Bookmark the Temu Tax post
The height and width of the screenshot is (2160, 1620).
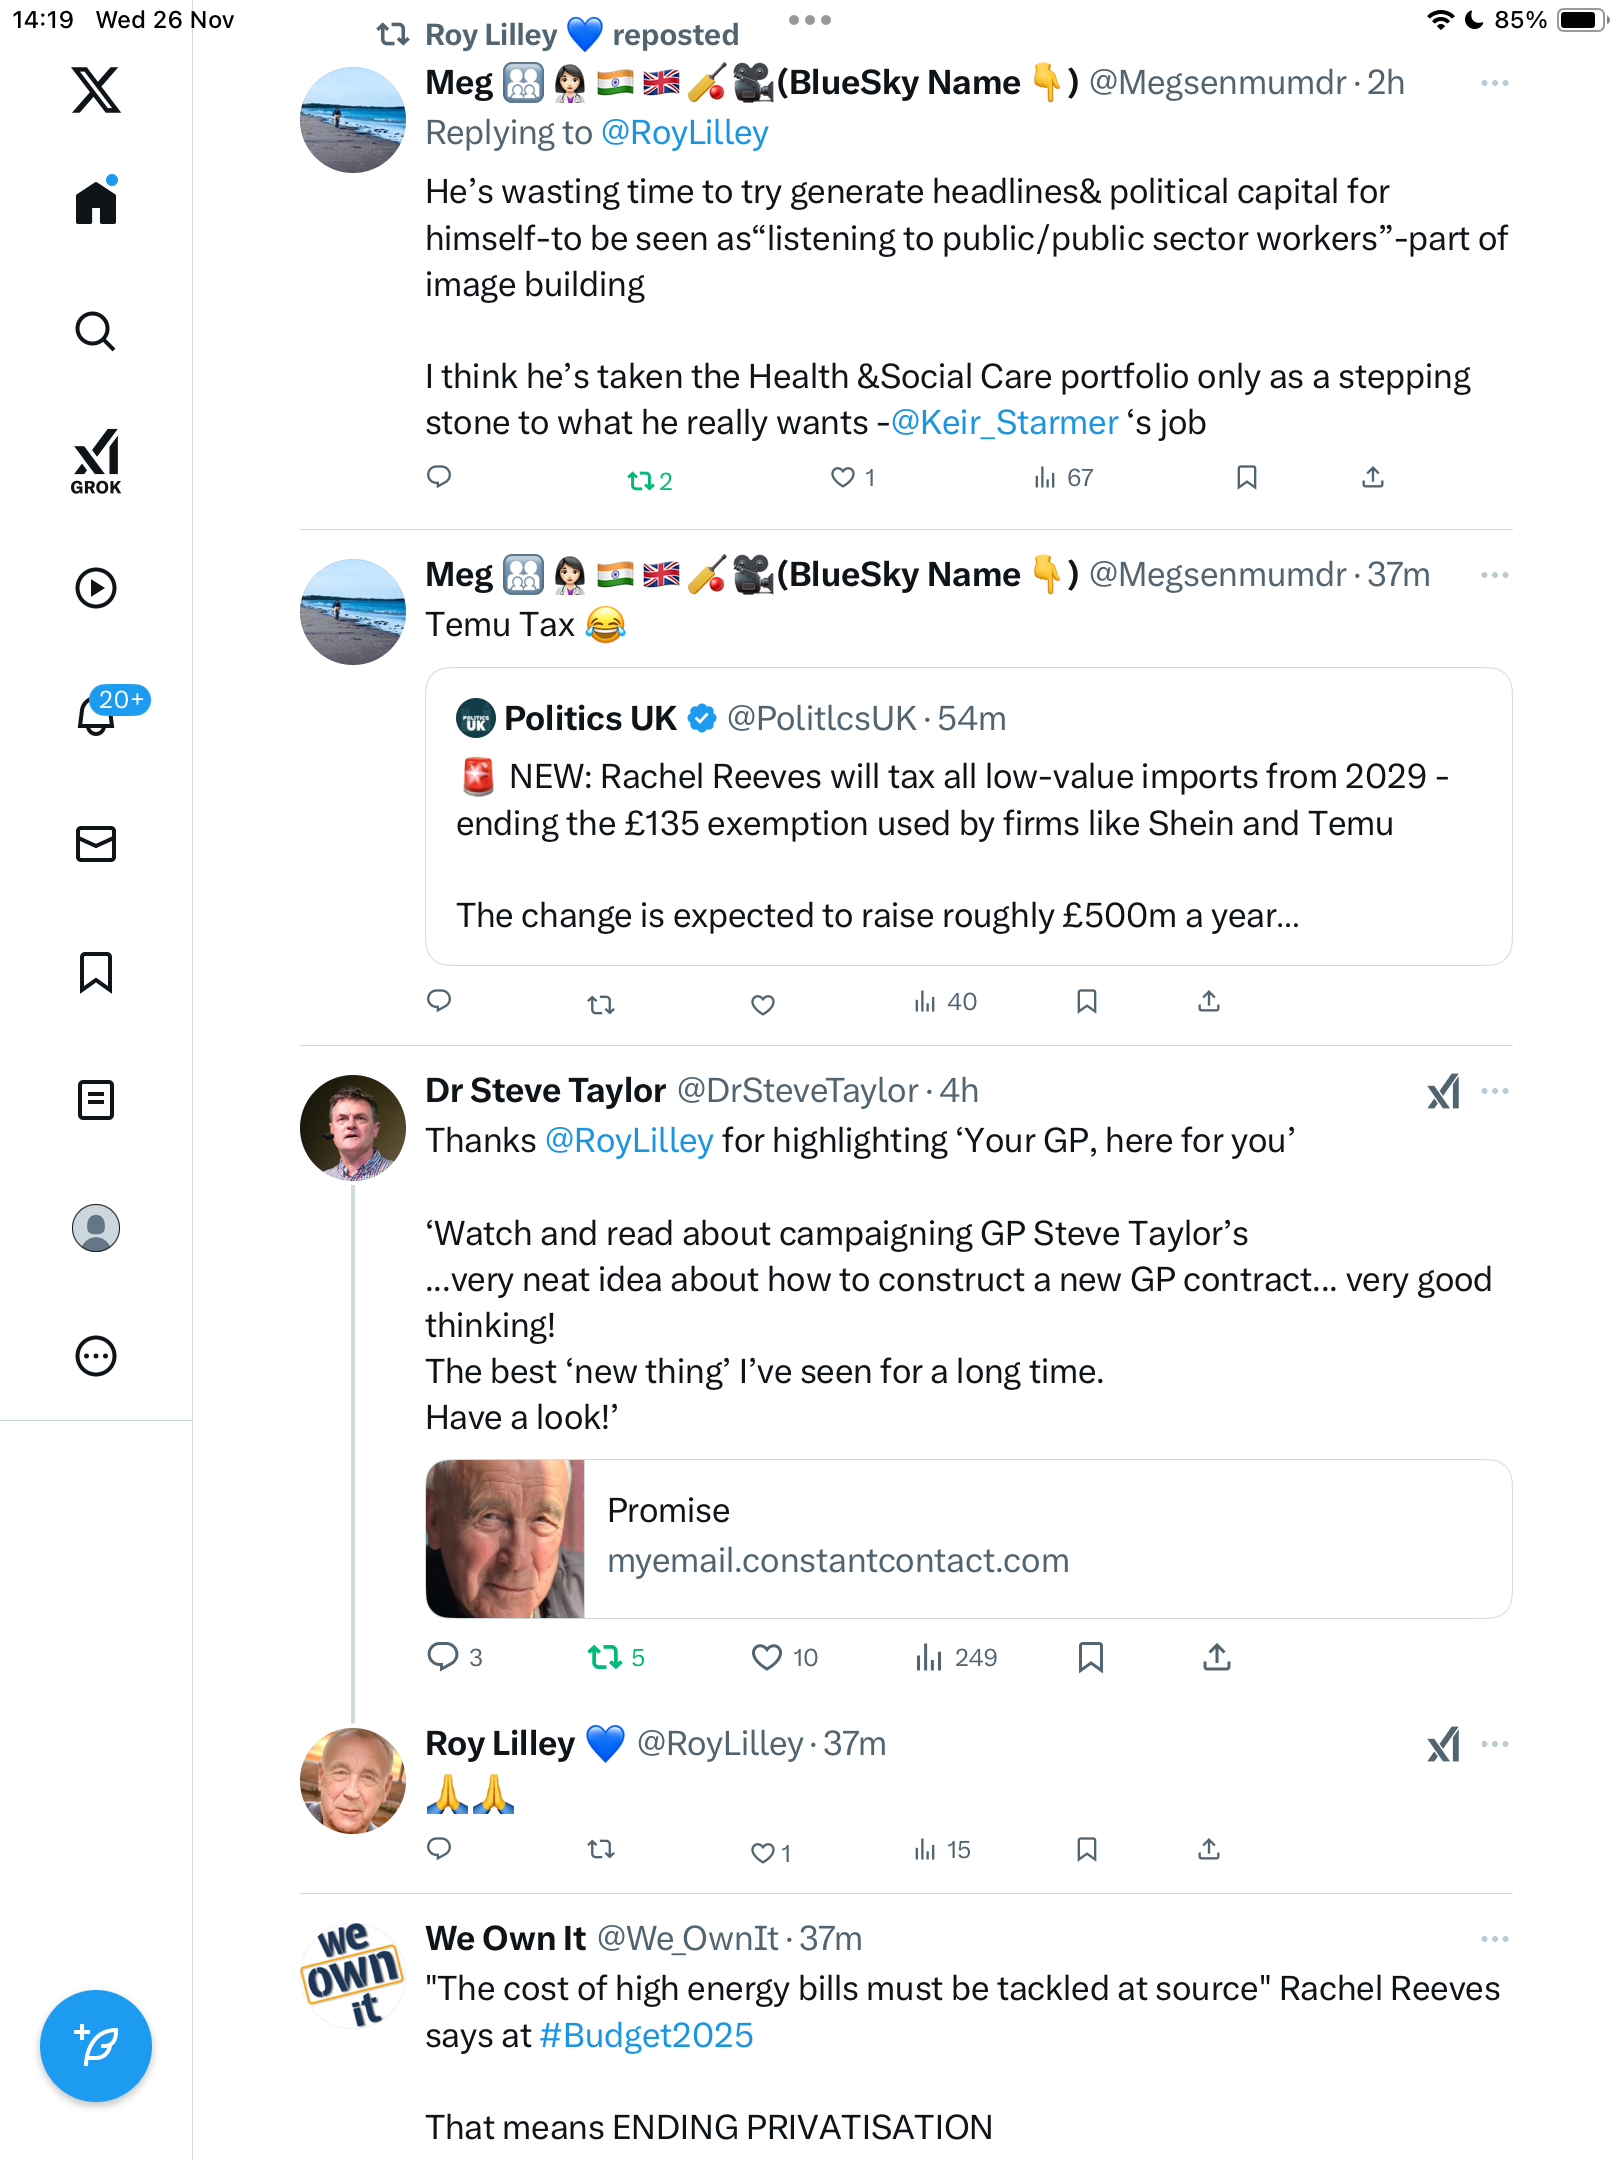1087,1002
